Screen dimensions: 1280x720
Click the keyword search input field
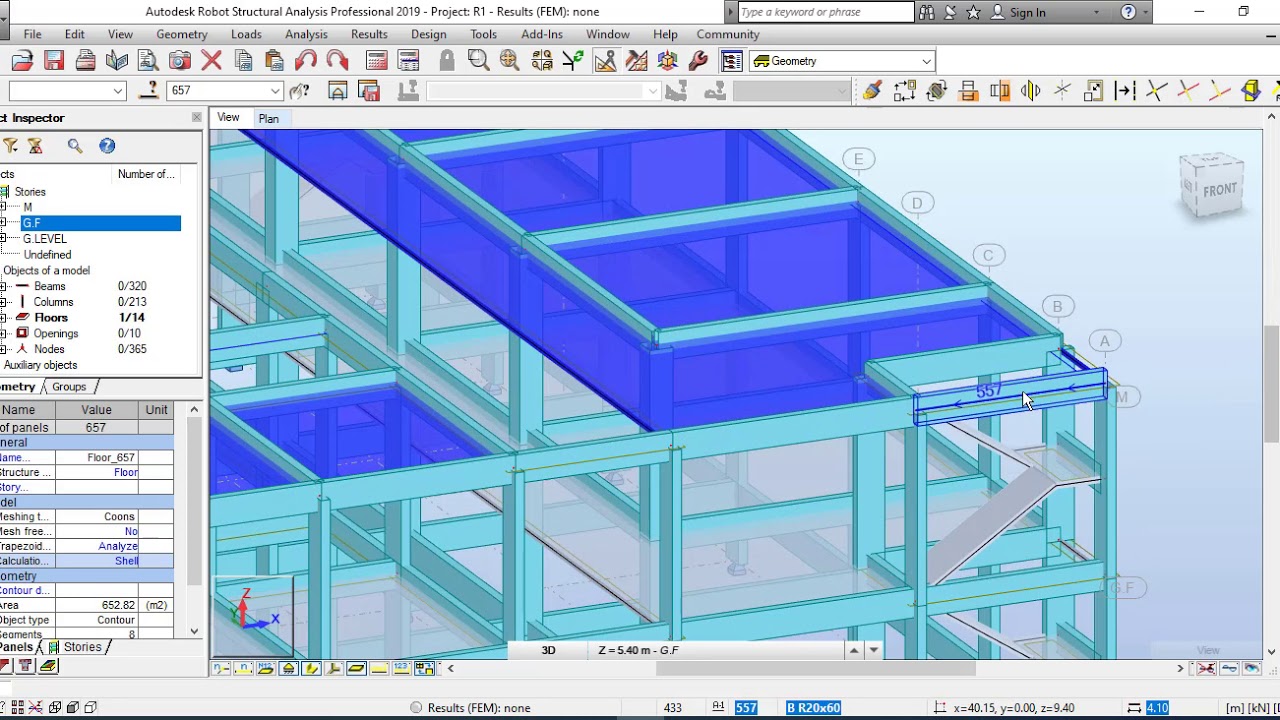(x=826, y=12)
